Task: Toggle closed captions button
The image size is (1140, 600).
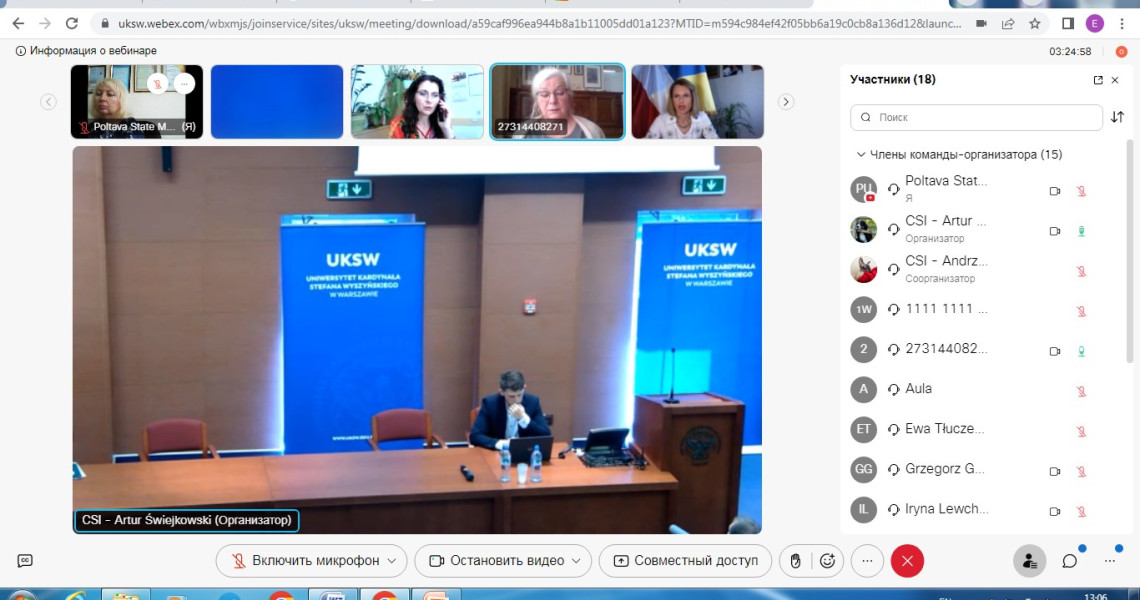Action: coord(25,561)
